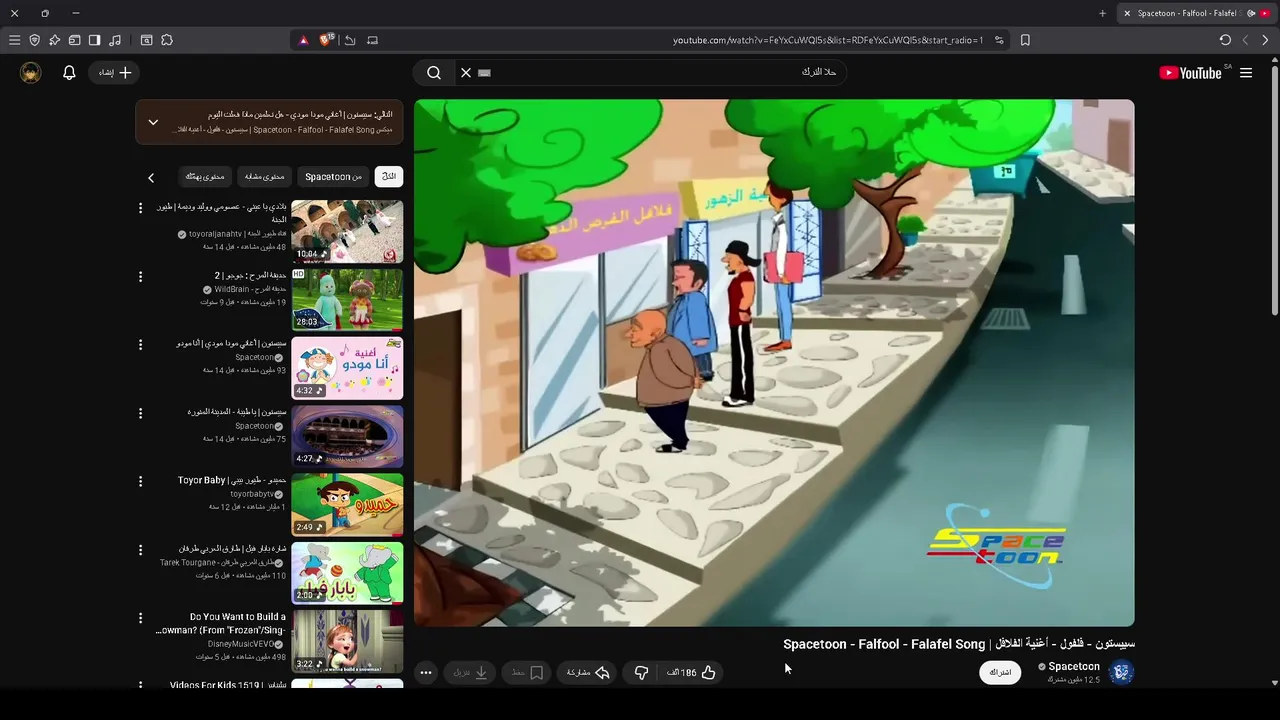This screenshot has width=1280, height=720.
Task: Open the Brave wallet icon
Action: (74, 40)
